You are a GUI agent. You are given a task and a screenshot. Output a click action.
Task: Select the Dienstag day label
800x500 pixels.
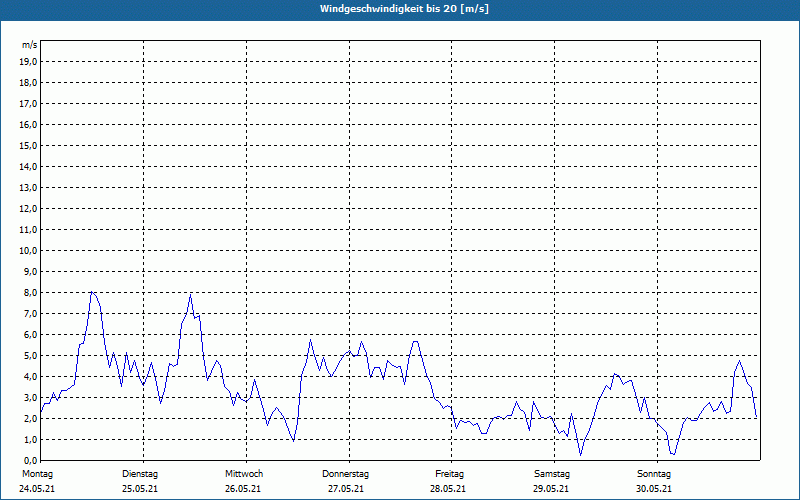140,473
